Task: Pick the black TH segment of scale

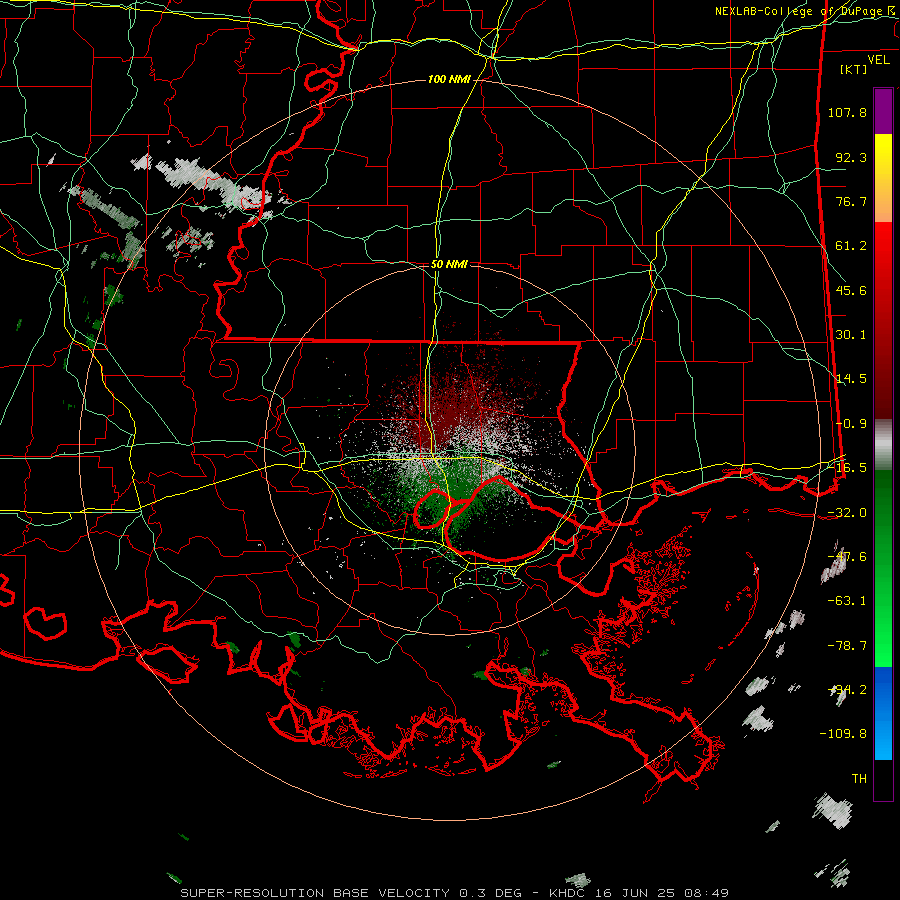Action: 883,779
